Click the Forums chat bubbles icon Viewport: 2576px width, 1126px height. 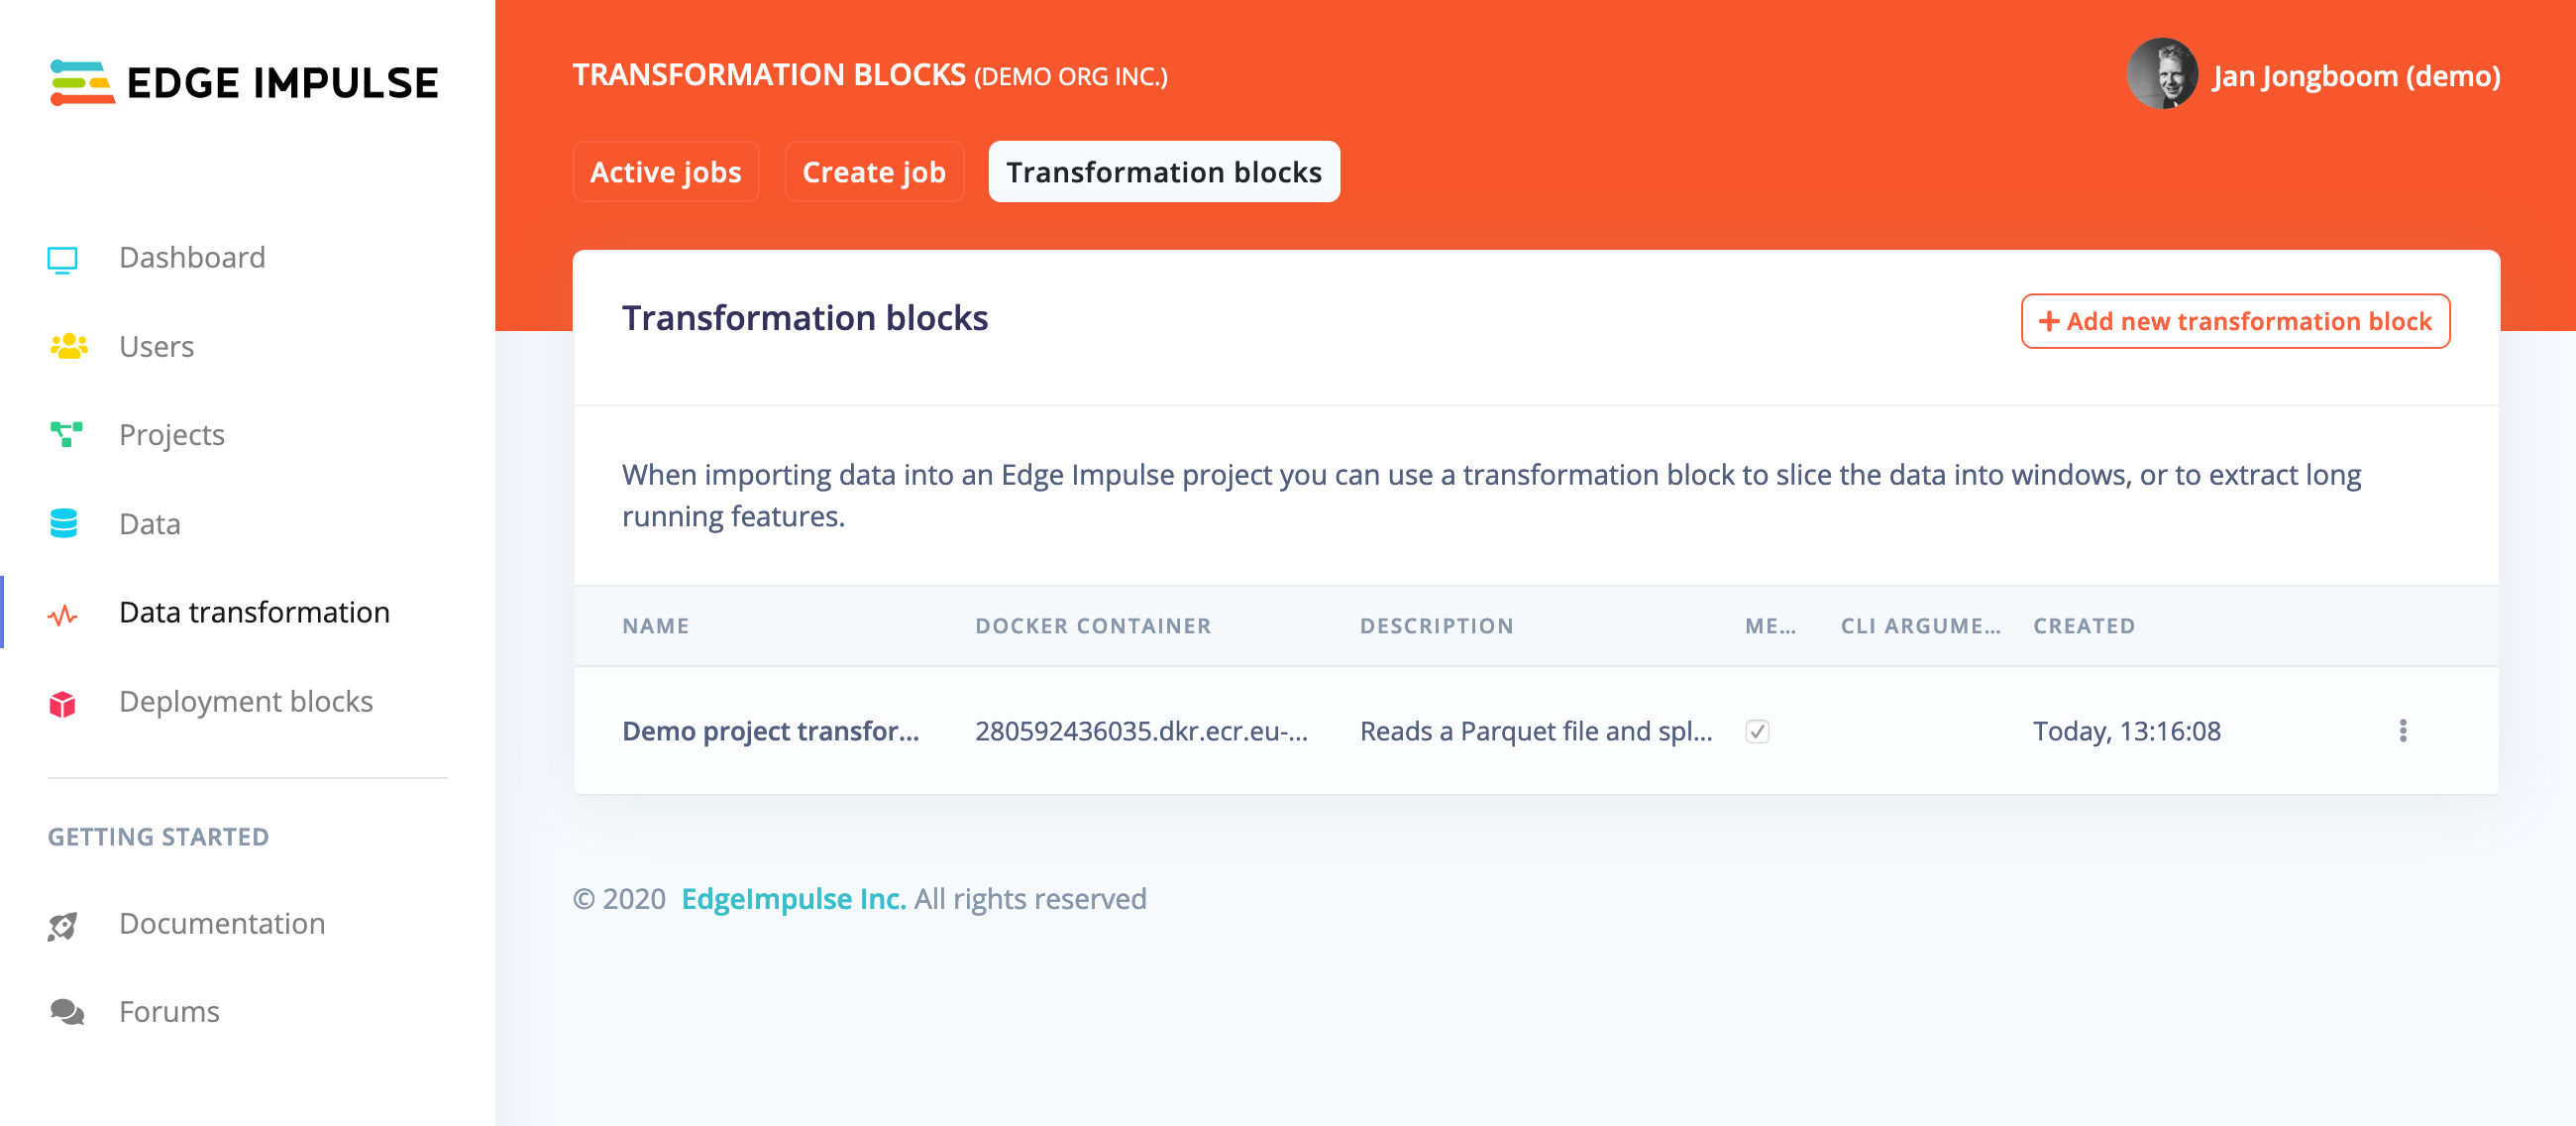(67, 1012)
